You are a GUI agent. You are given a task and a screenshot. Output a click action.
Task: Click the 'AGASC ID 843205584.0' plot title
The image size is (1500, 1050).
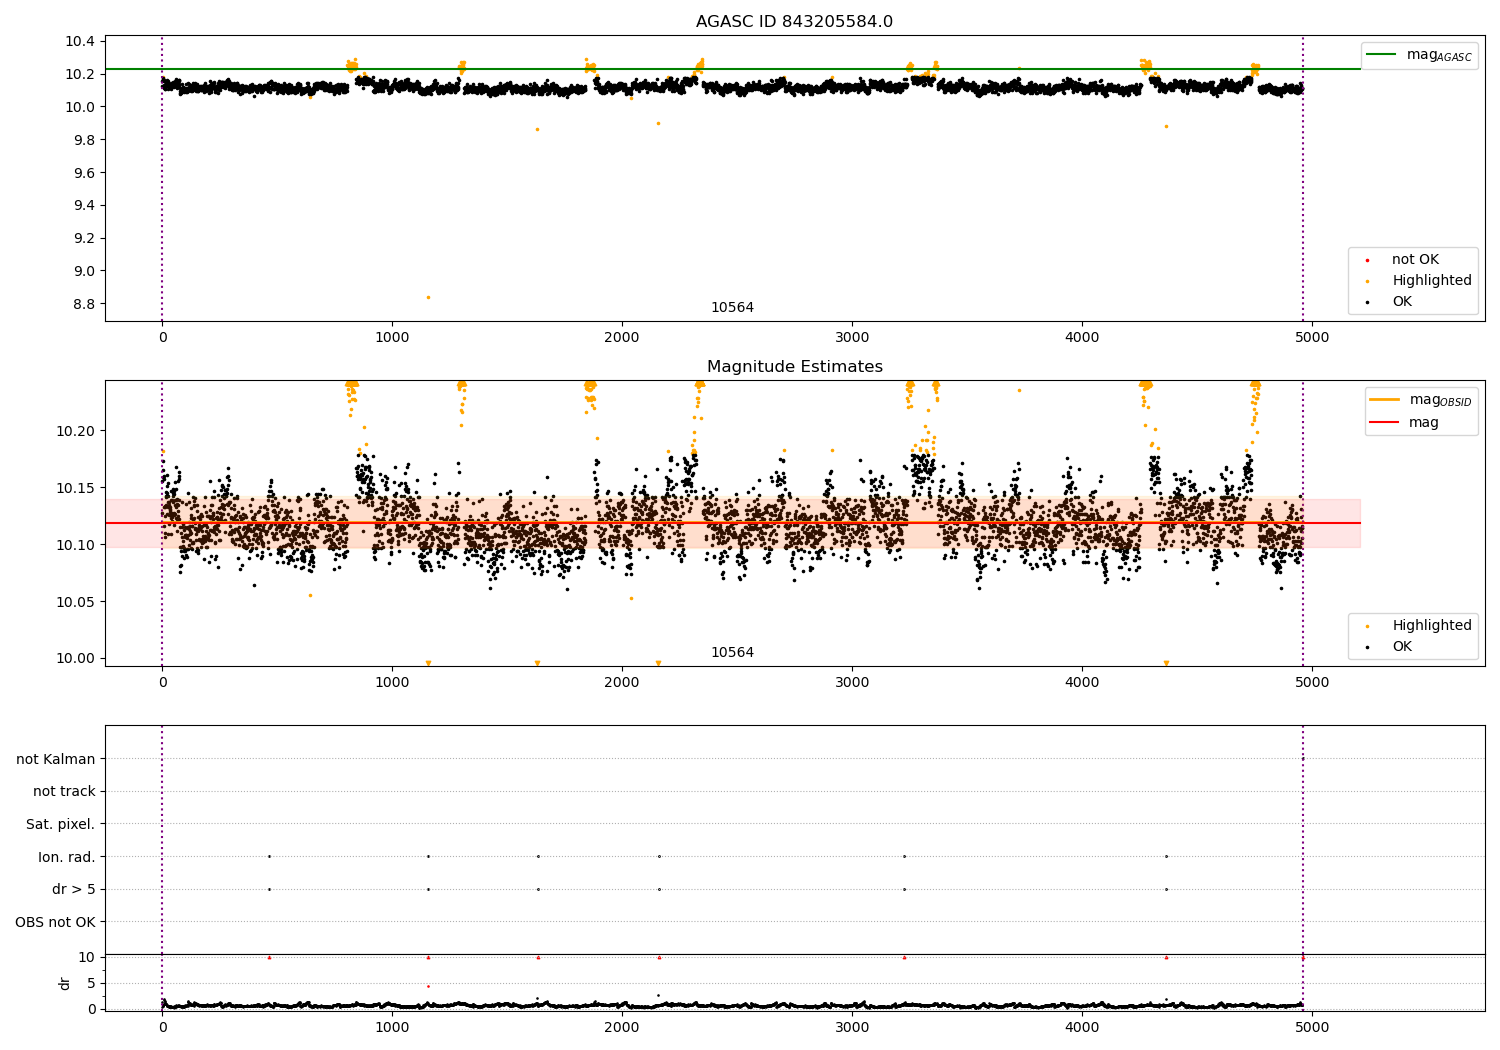coord(795,22)
